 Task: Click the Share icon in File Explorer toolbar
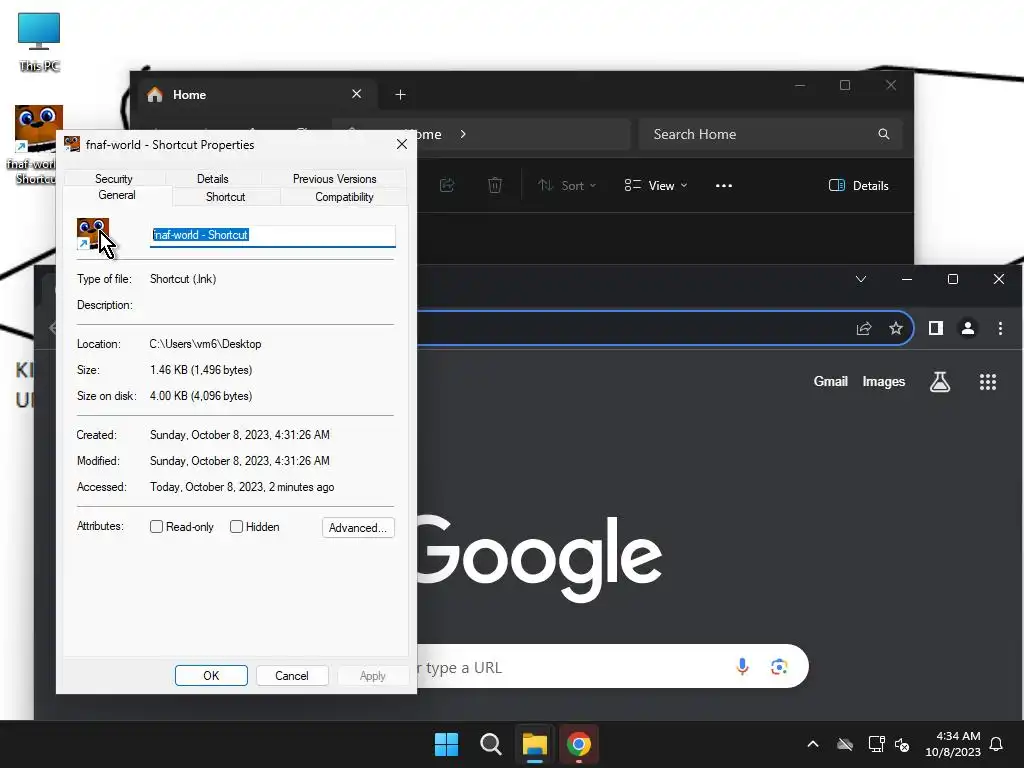point(447,185)
